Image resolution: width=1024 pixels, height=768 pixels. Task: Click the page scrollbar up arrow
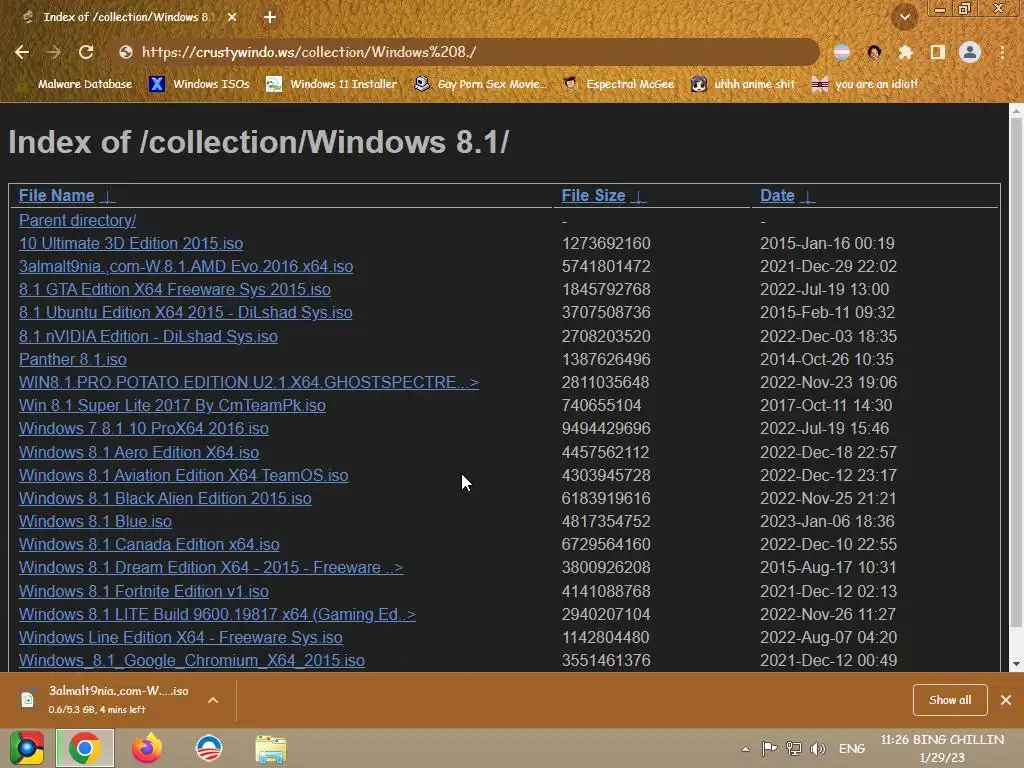tap(1016, 111)
